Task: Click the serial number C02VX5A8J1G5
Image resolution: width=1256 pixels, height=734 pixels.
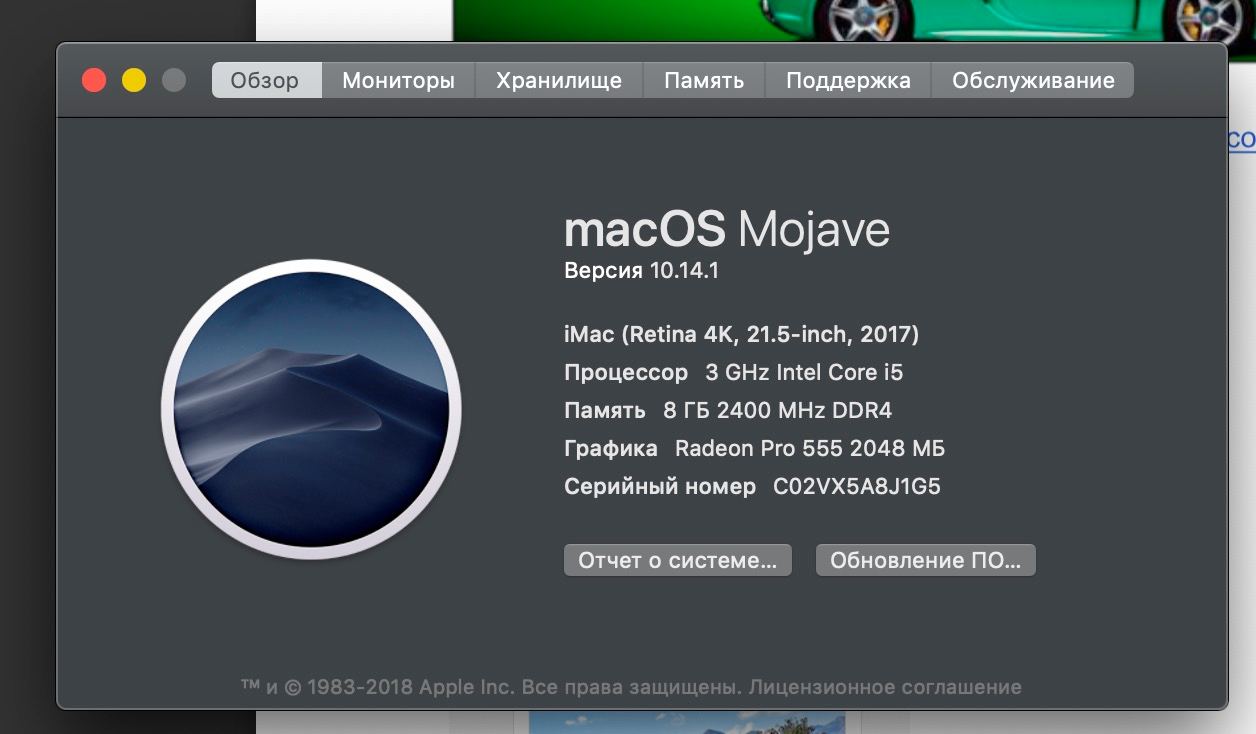Action: (x=857, y=487)
